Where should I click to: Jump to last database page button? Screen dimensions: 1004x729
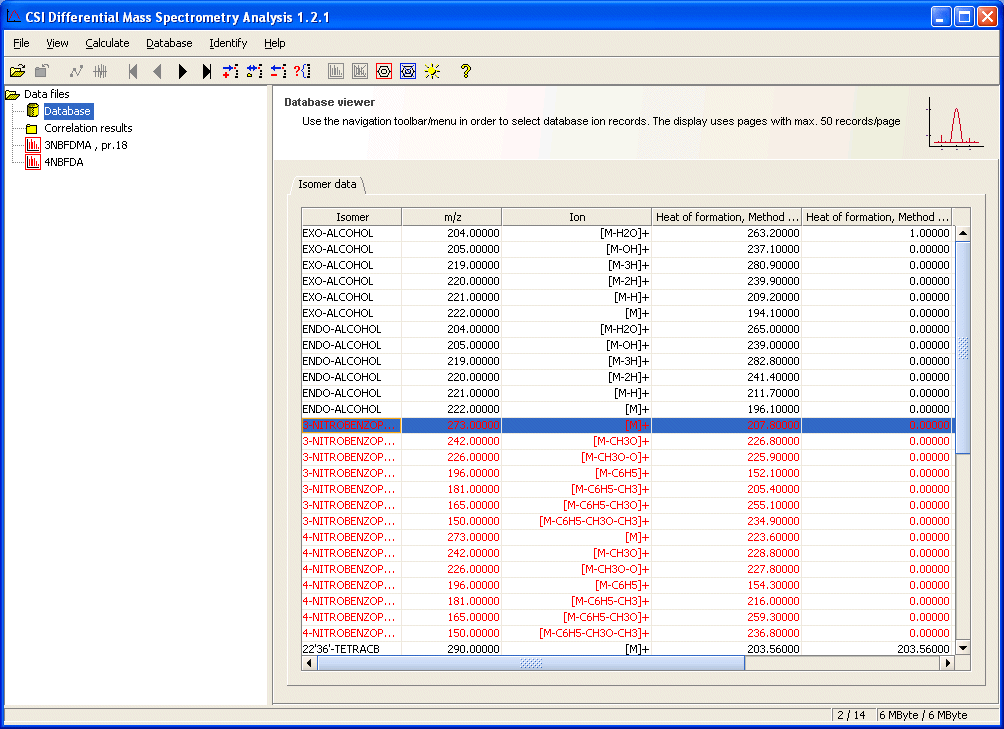[206, 71]
